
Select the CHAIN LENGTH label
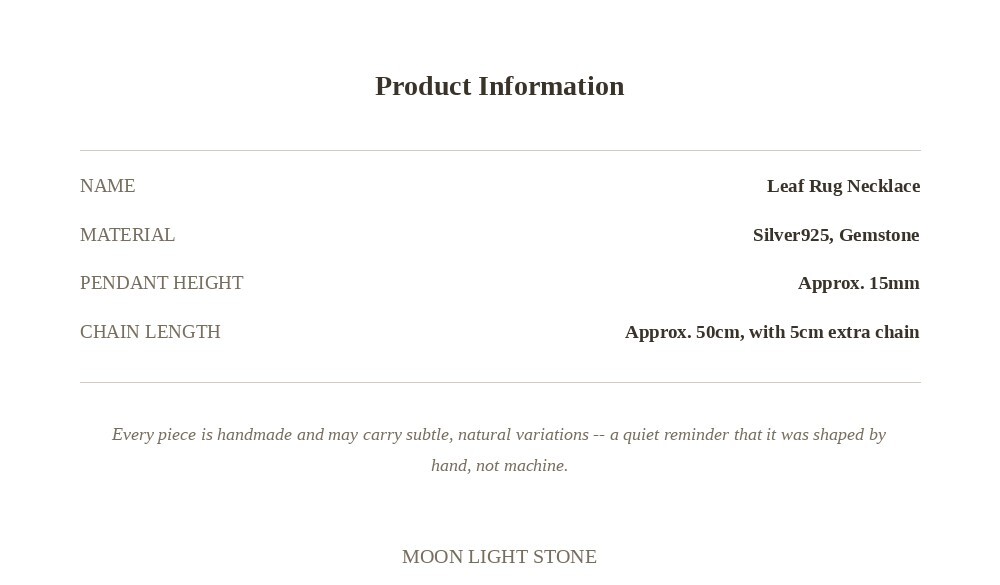pyautogui.click(x=150, y=332)
